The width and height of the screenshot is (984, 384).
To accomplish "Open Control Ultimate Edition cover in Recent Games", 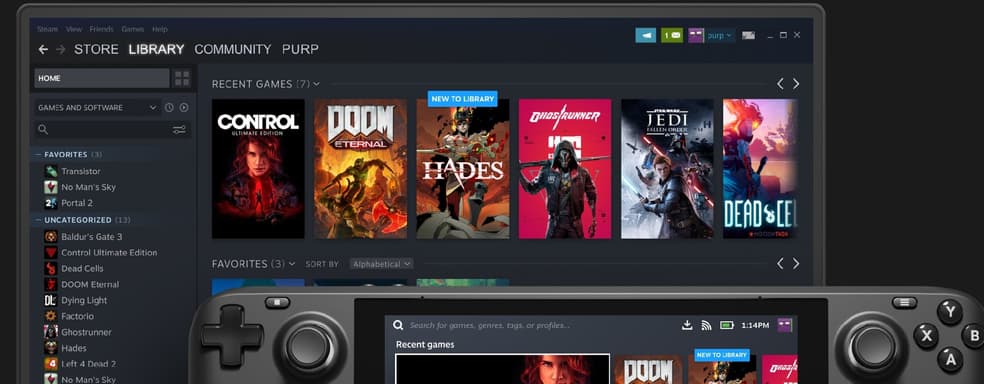I will [x=258, y=169].
